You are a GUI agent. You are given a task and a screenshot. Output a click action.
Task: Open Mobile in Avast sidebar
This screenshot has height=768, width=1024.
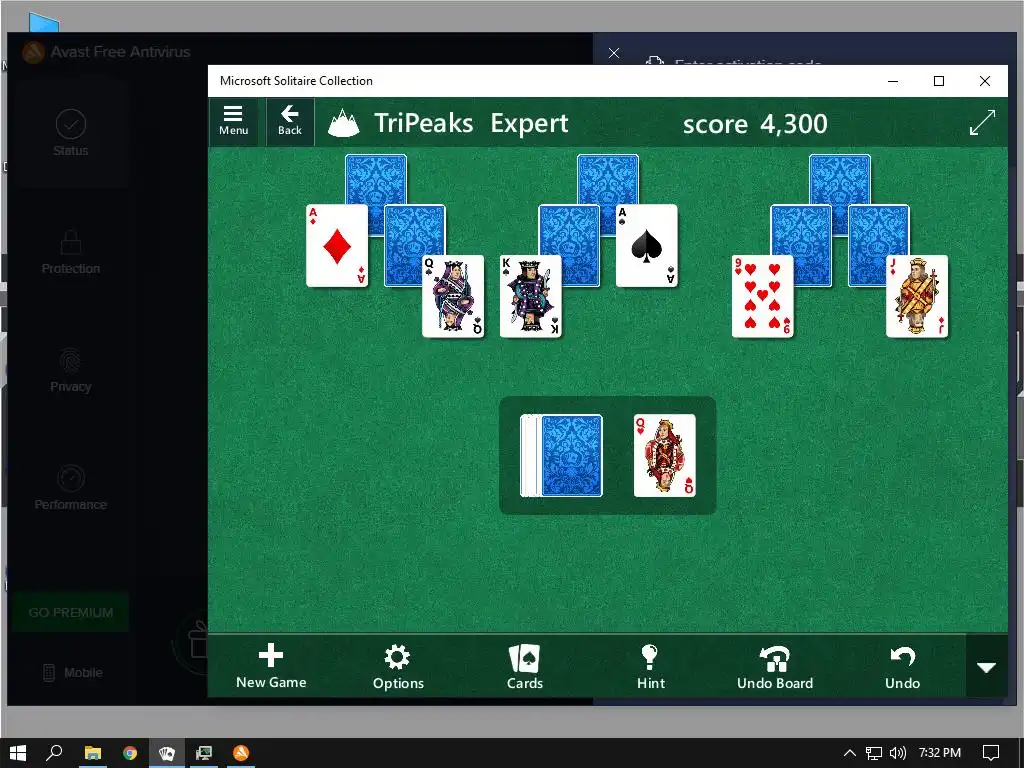(73, 672)
